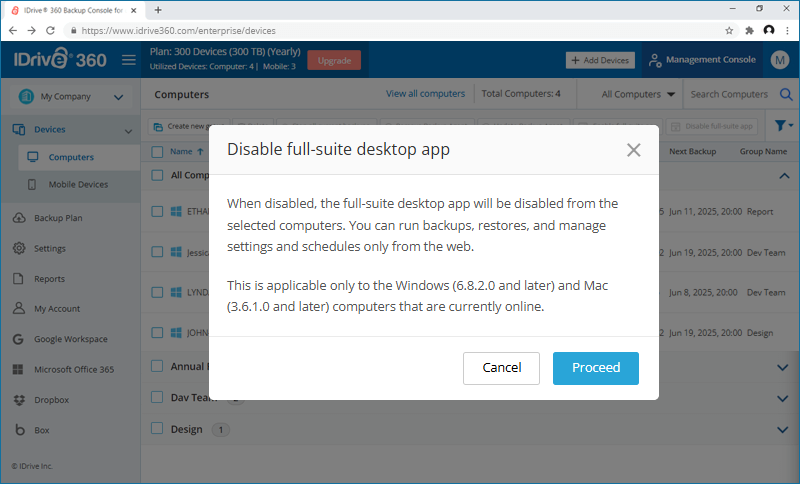Screen dimensions: 800x484
Task: Open Settings in the sidebar
Action: [x=49, y=248]
